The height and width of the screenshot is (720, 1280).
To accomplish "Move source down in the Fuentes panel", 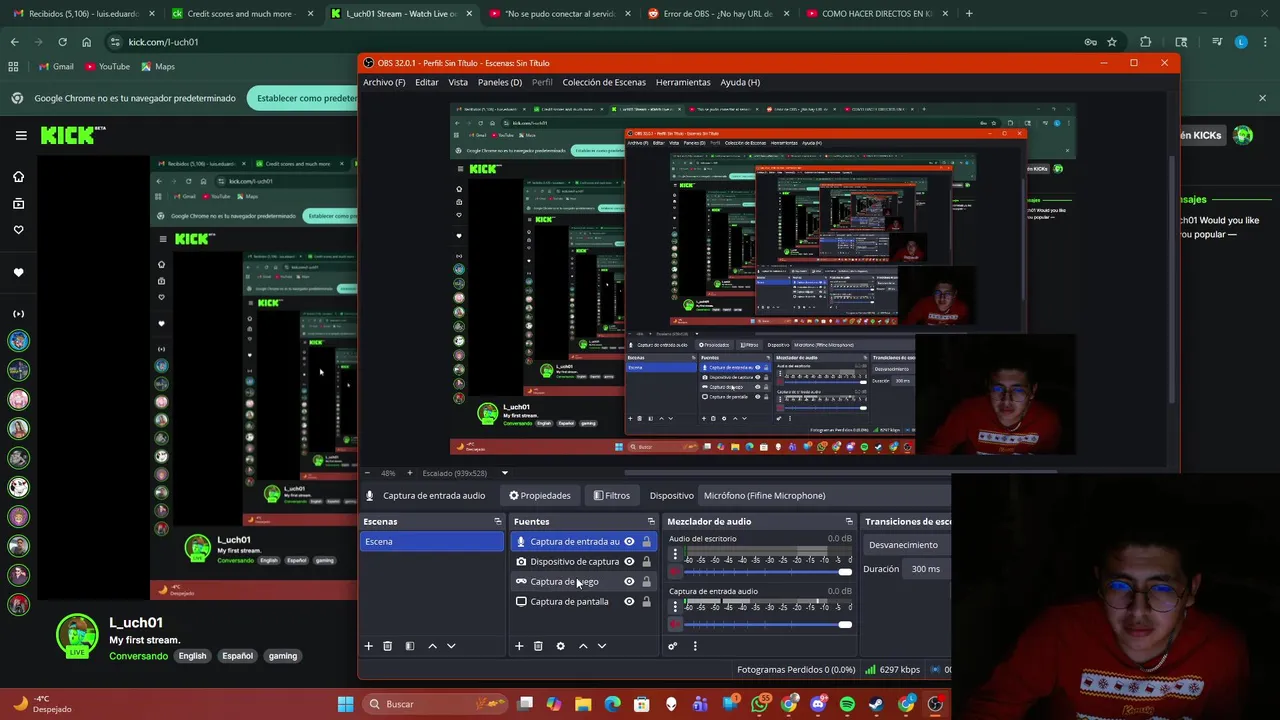I will (x=602, y=646).
